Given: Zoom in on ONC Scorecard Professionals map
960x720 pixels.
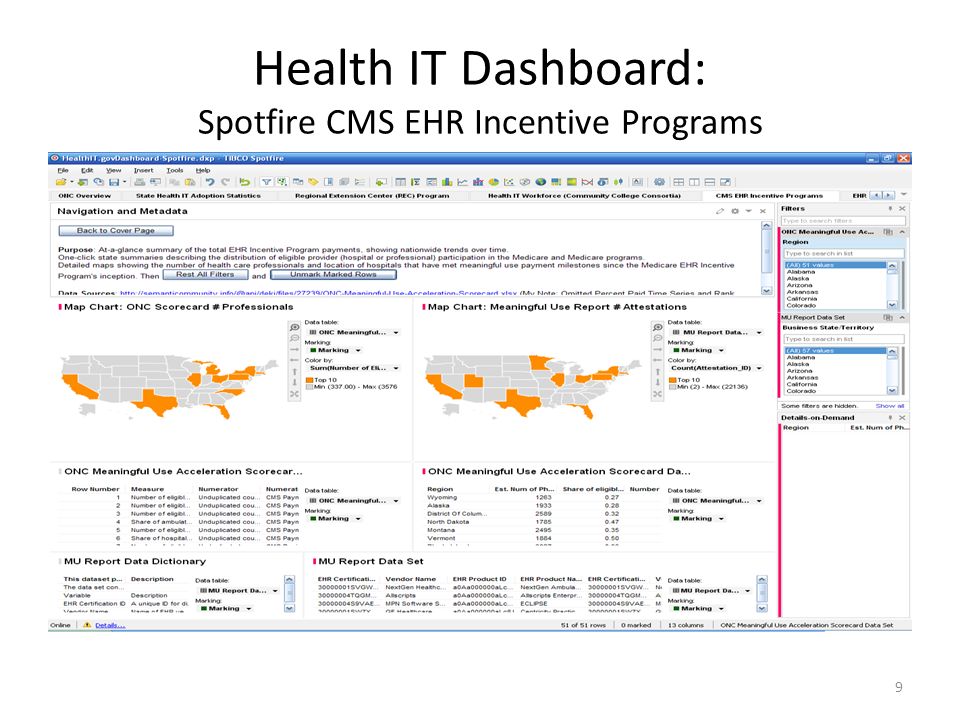Looking at the screenshot, I should pyautogui.click(x=294, y=327).
